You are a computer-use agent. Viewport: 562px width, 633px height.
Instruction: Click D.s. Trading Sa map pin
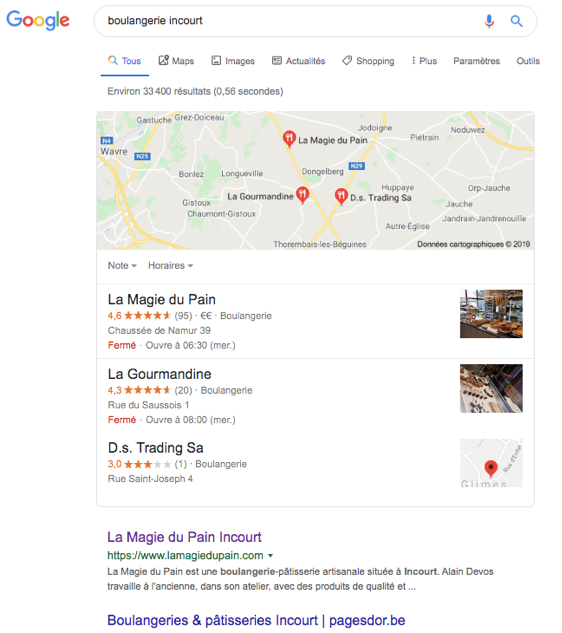pos(341,197)
